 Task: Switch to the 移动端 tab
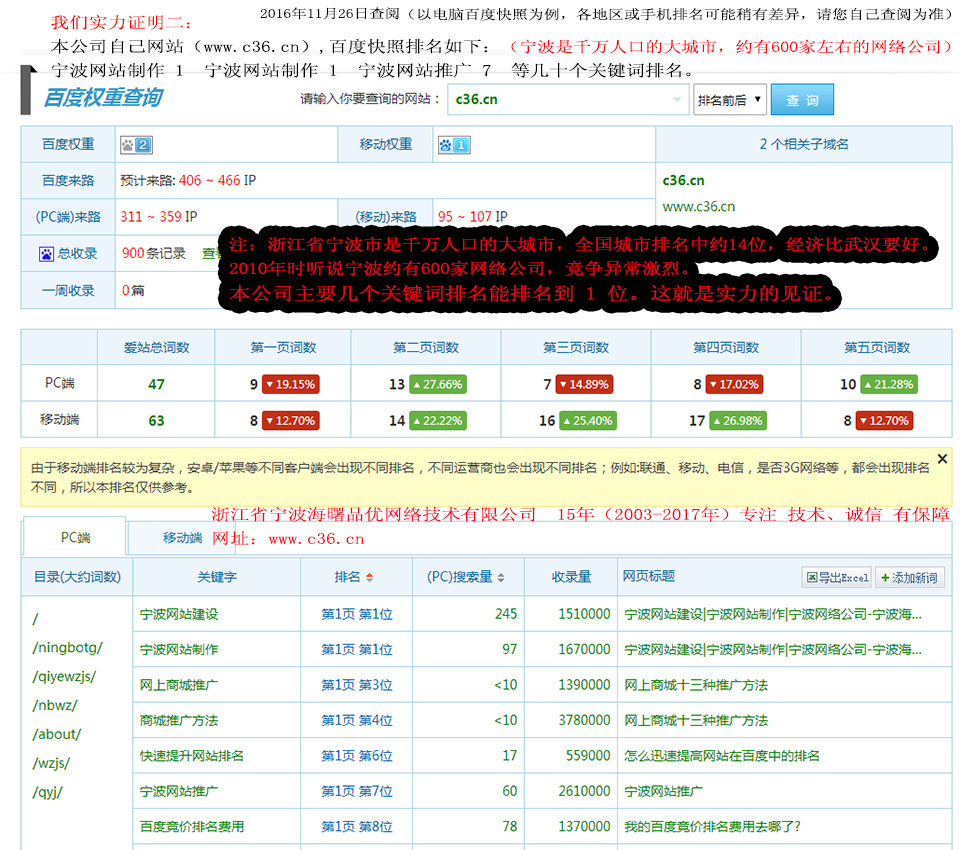point(182,538)
